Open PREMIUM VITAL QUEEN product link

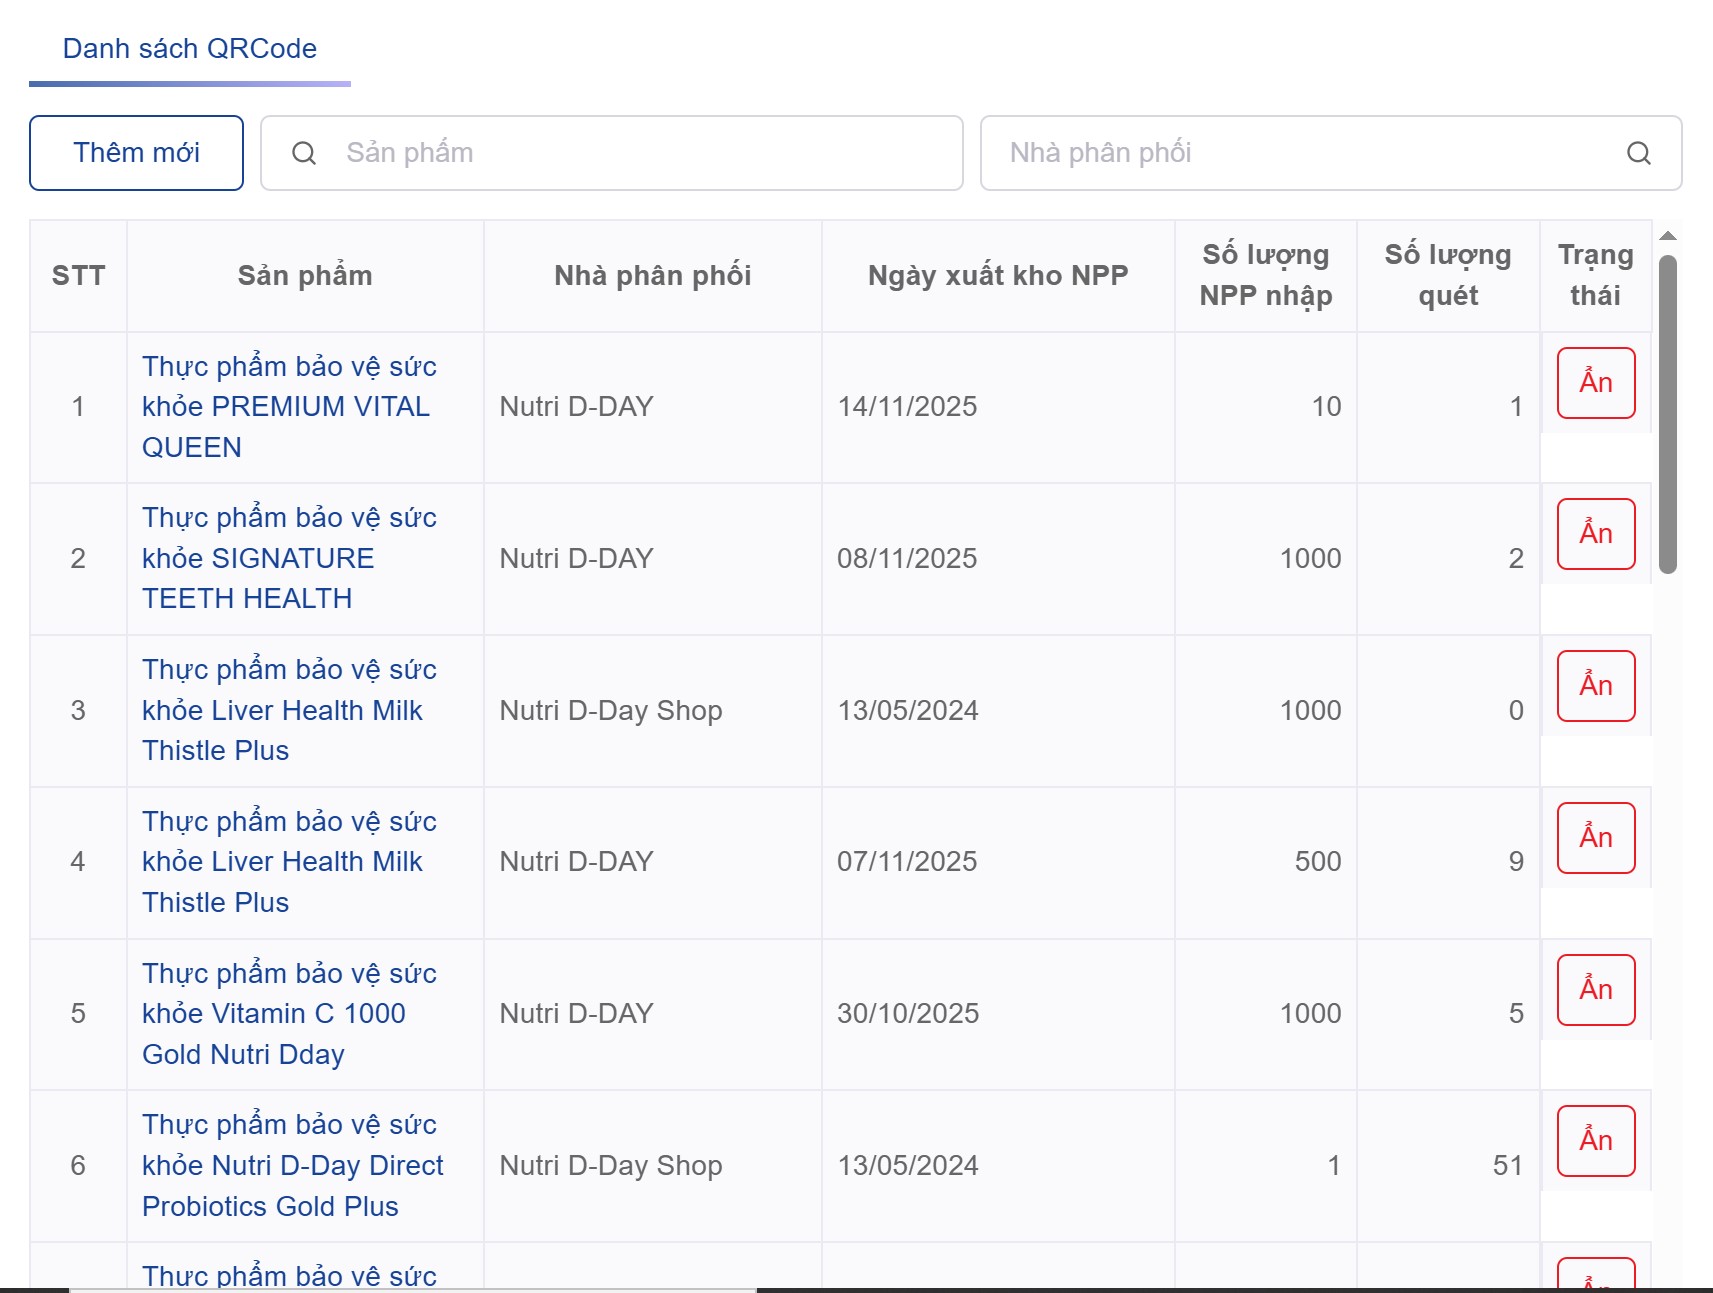pos(289,407)
